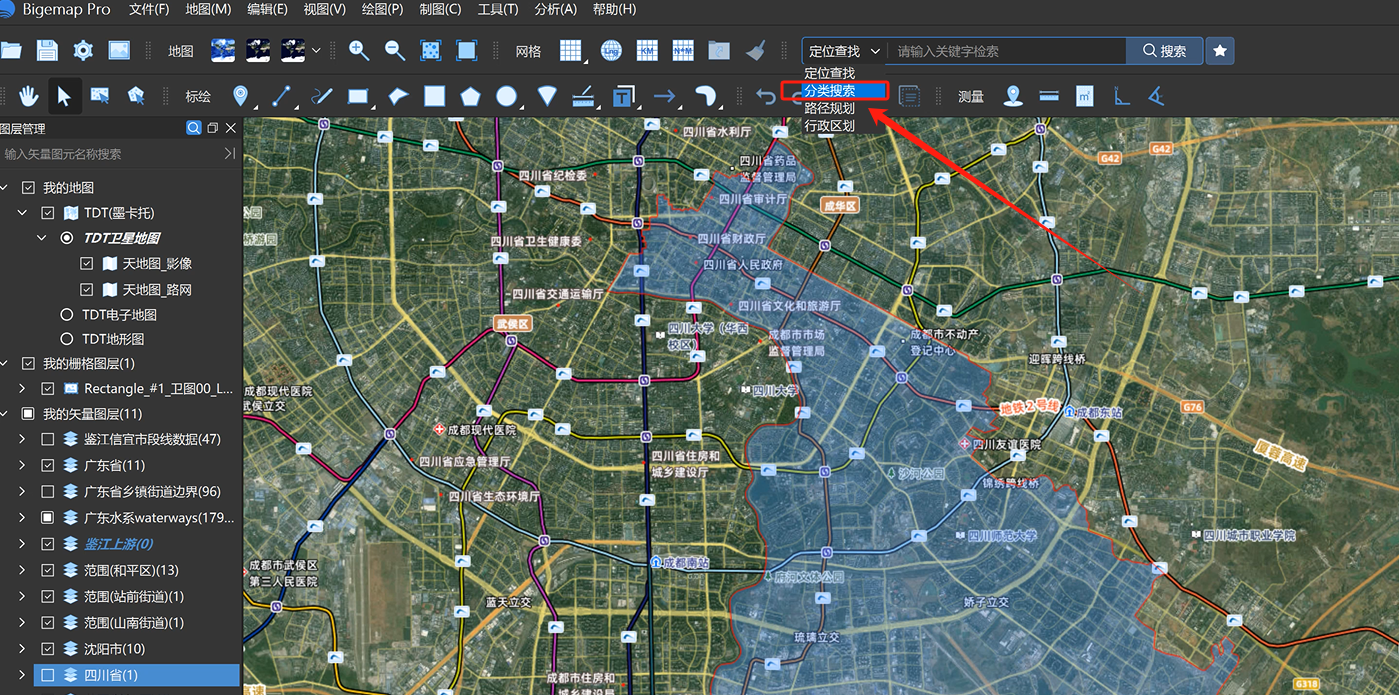Open settings gear in toolbar

click(83, 50)
